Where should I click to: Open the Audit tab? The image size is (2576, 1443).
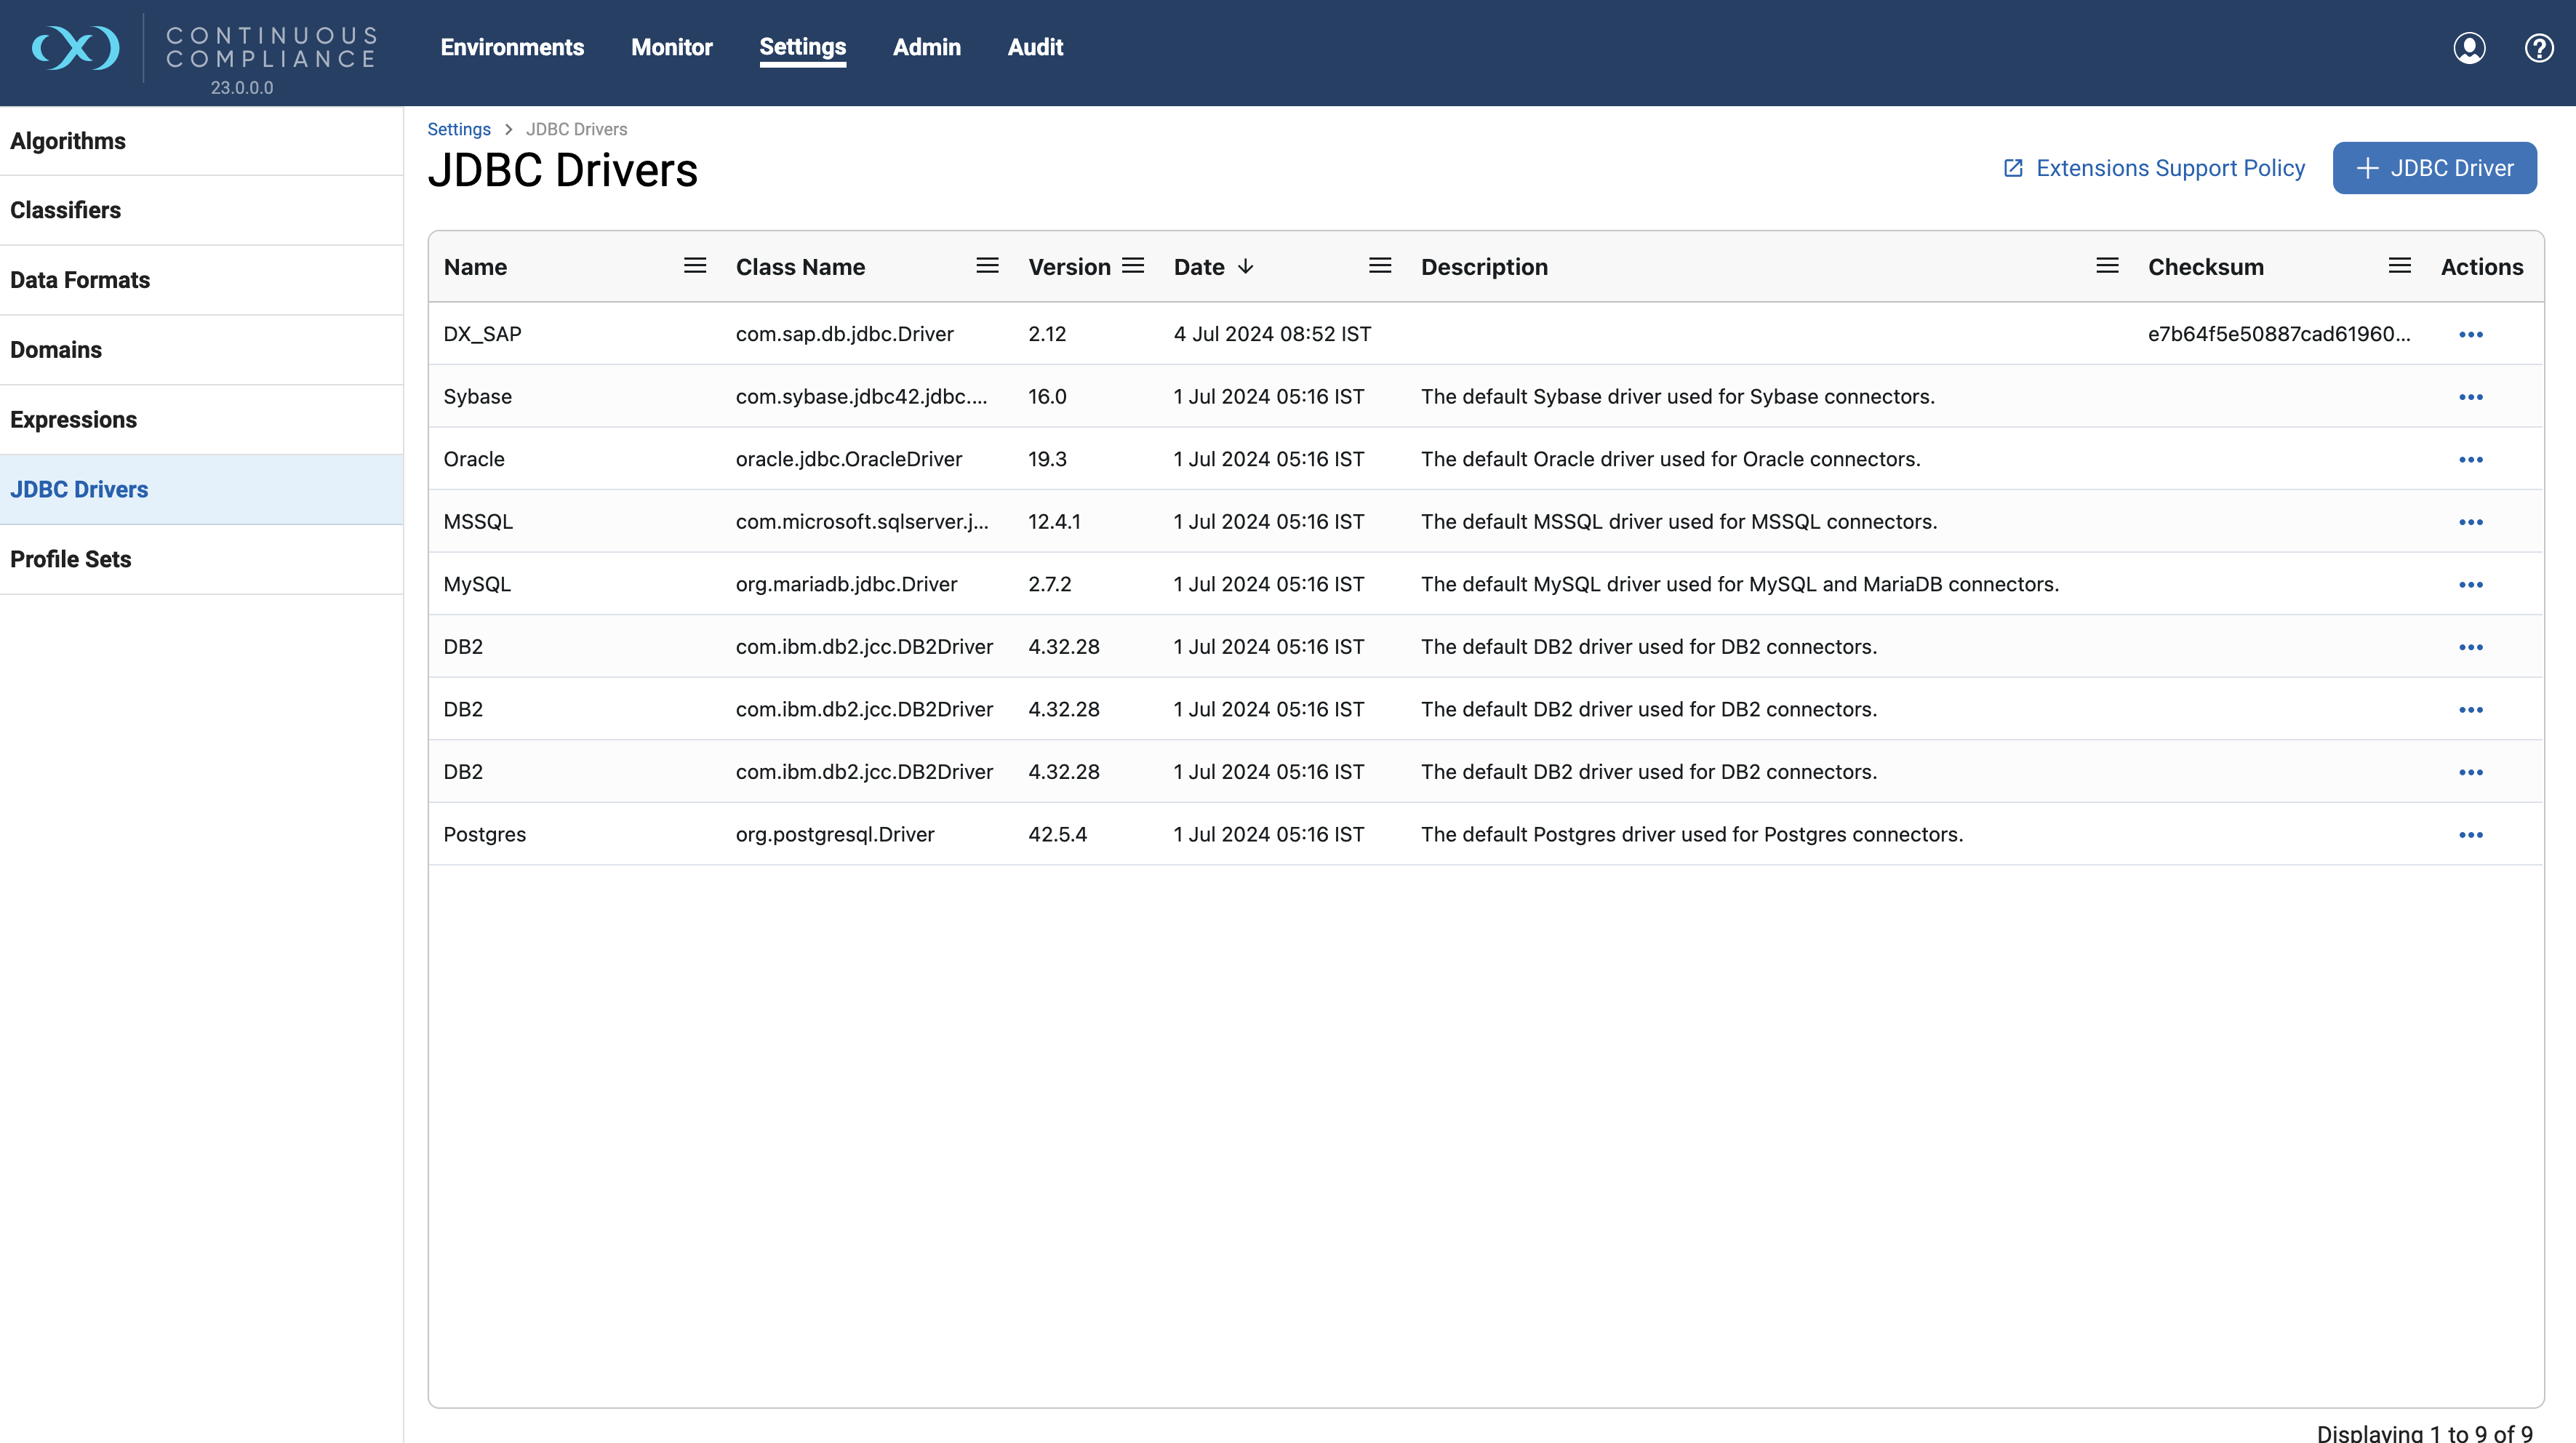[x=1035, y=47]
